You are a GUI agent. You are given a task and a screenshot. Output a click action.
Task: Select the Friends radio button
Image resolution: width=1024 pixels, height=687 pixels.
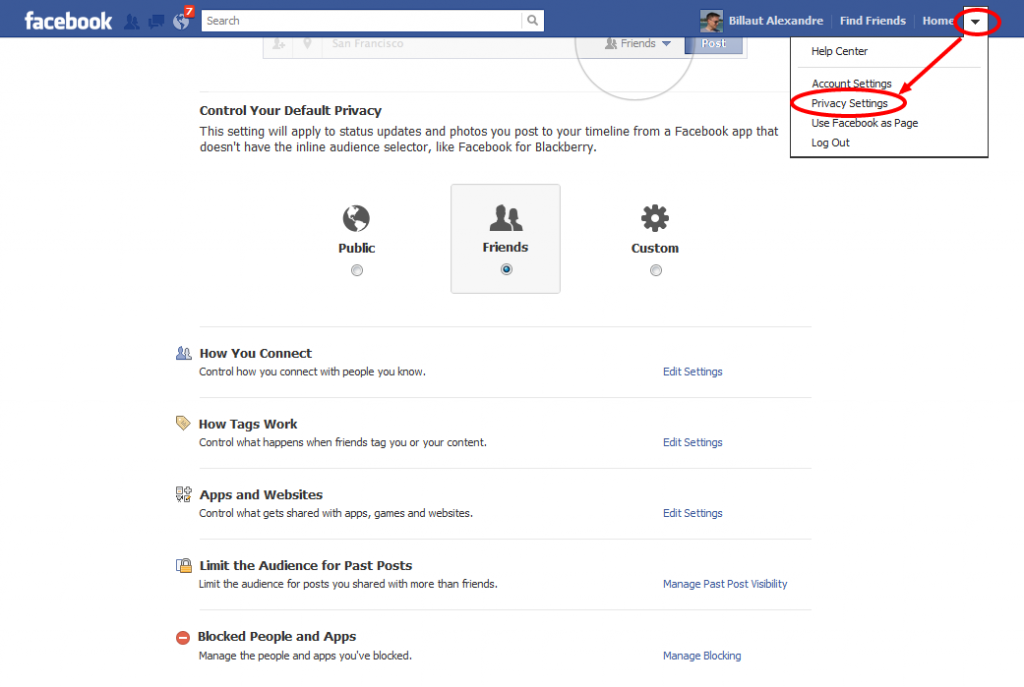coord(506,269)
